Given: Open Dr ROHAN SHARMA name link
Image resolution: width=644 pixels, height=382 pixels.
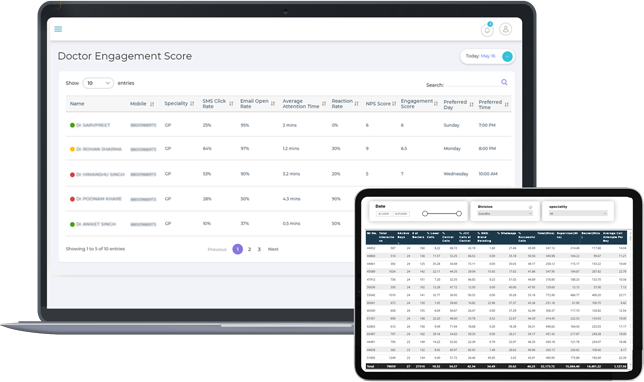Looking at the screenshot, I should coord(99,149).
